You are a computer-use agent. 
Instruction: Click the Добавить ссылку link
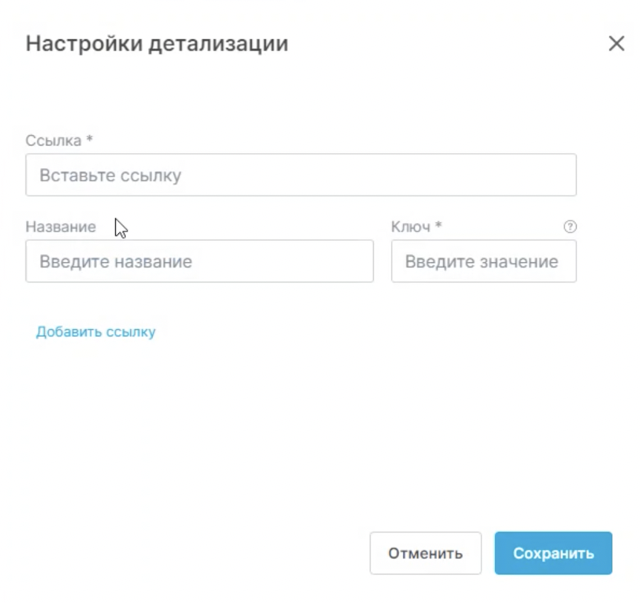pos(96,332)
